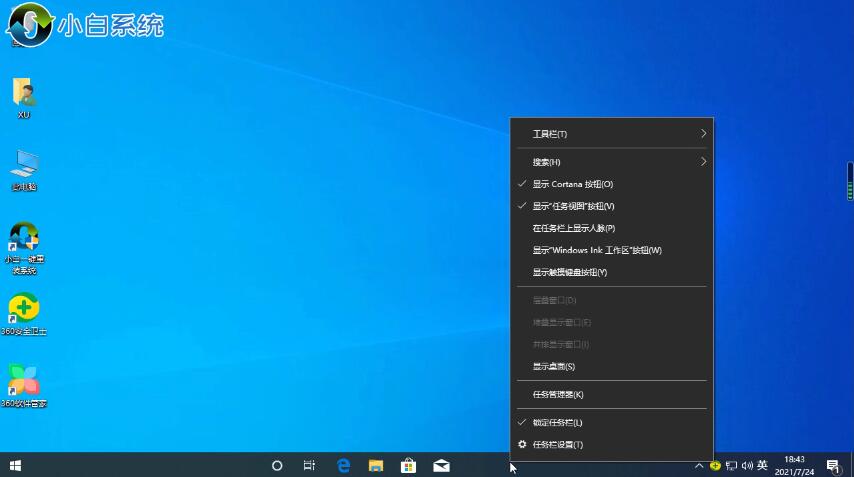Open the 360安全卫士 desktop icon

(23, 308)
